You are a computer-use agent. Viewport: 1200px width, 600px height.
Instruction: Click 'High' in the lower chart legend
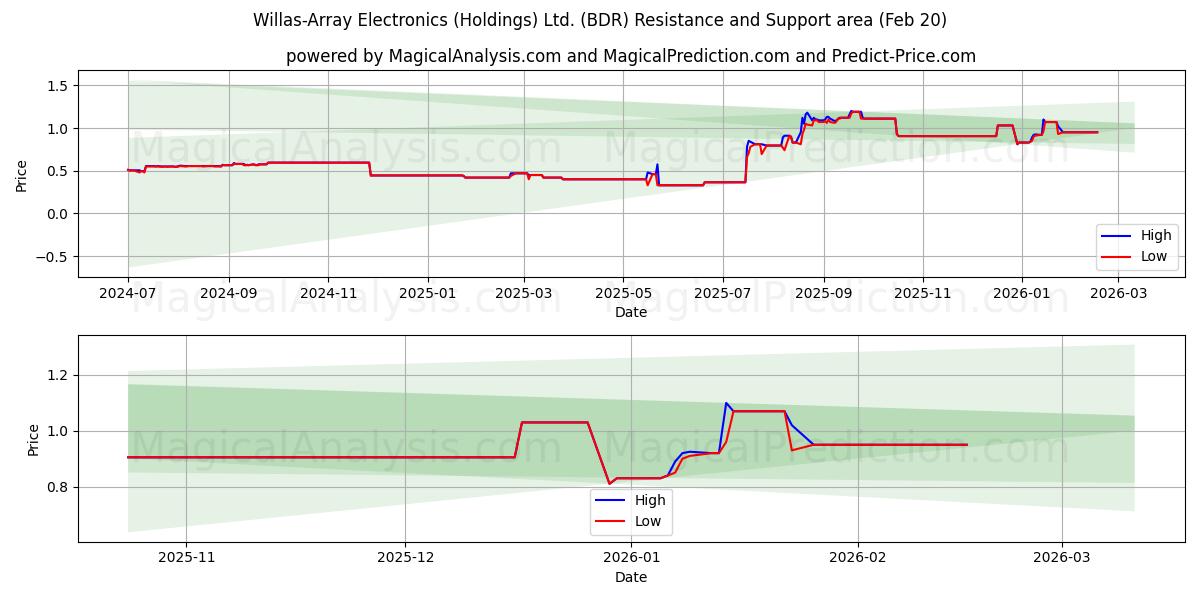(x=650, y=501)
